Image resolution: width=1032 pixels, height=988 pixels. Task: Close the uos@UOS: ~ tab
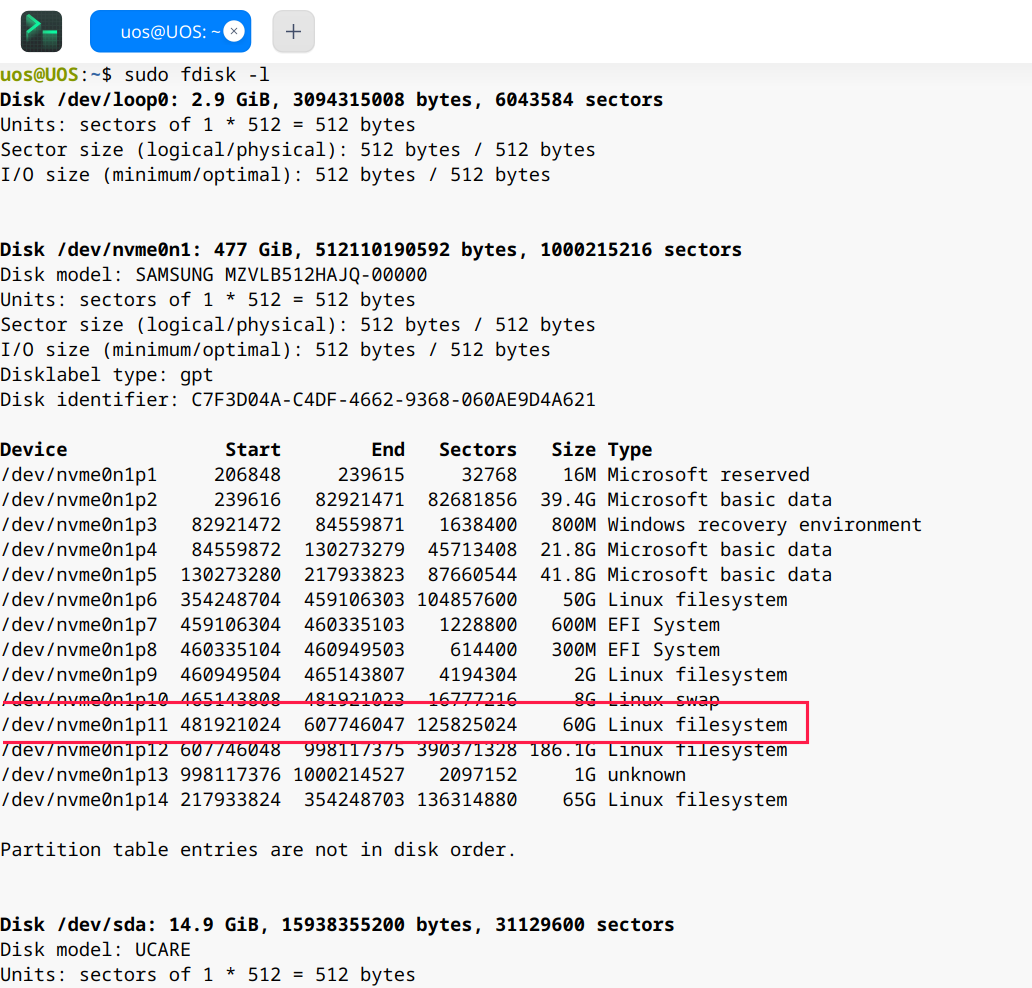pyautogui.click(x=234, y=31)
